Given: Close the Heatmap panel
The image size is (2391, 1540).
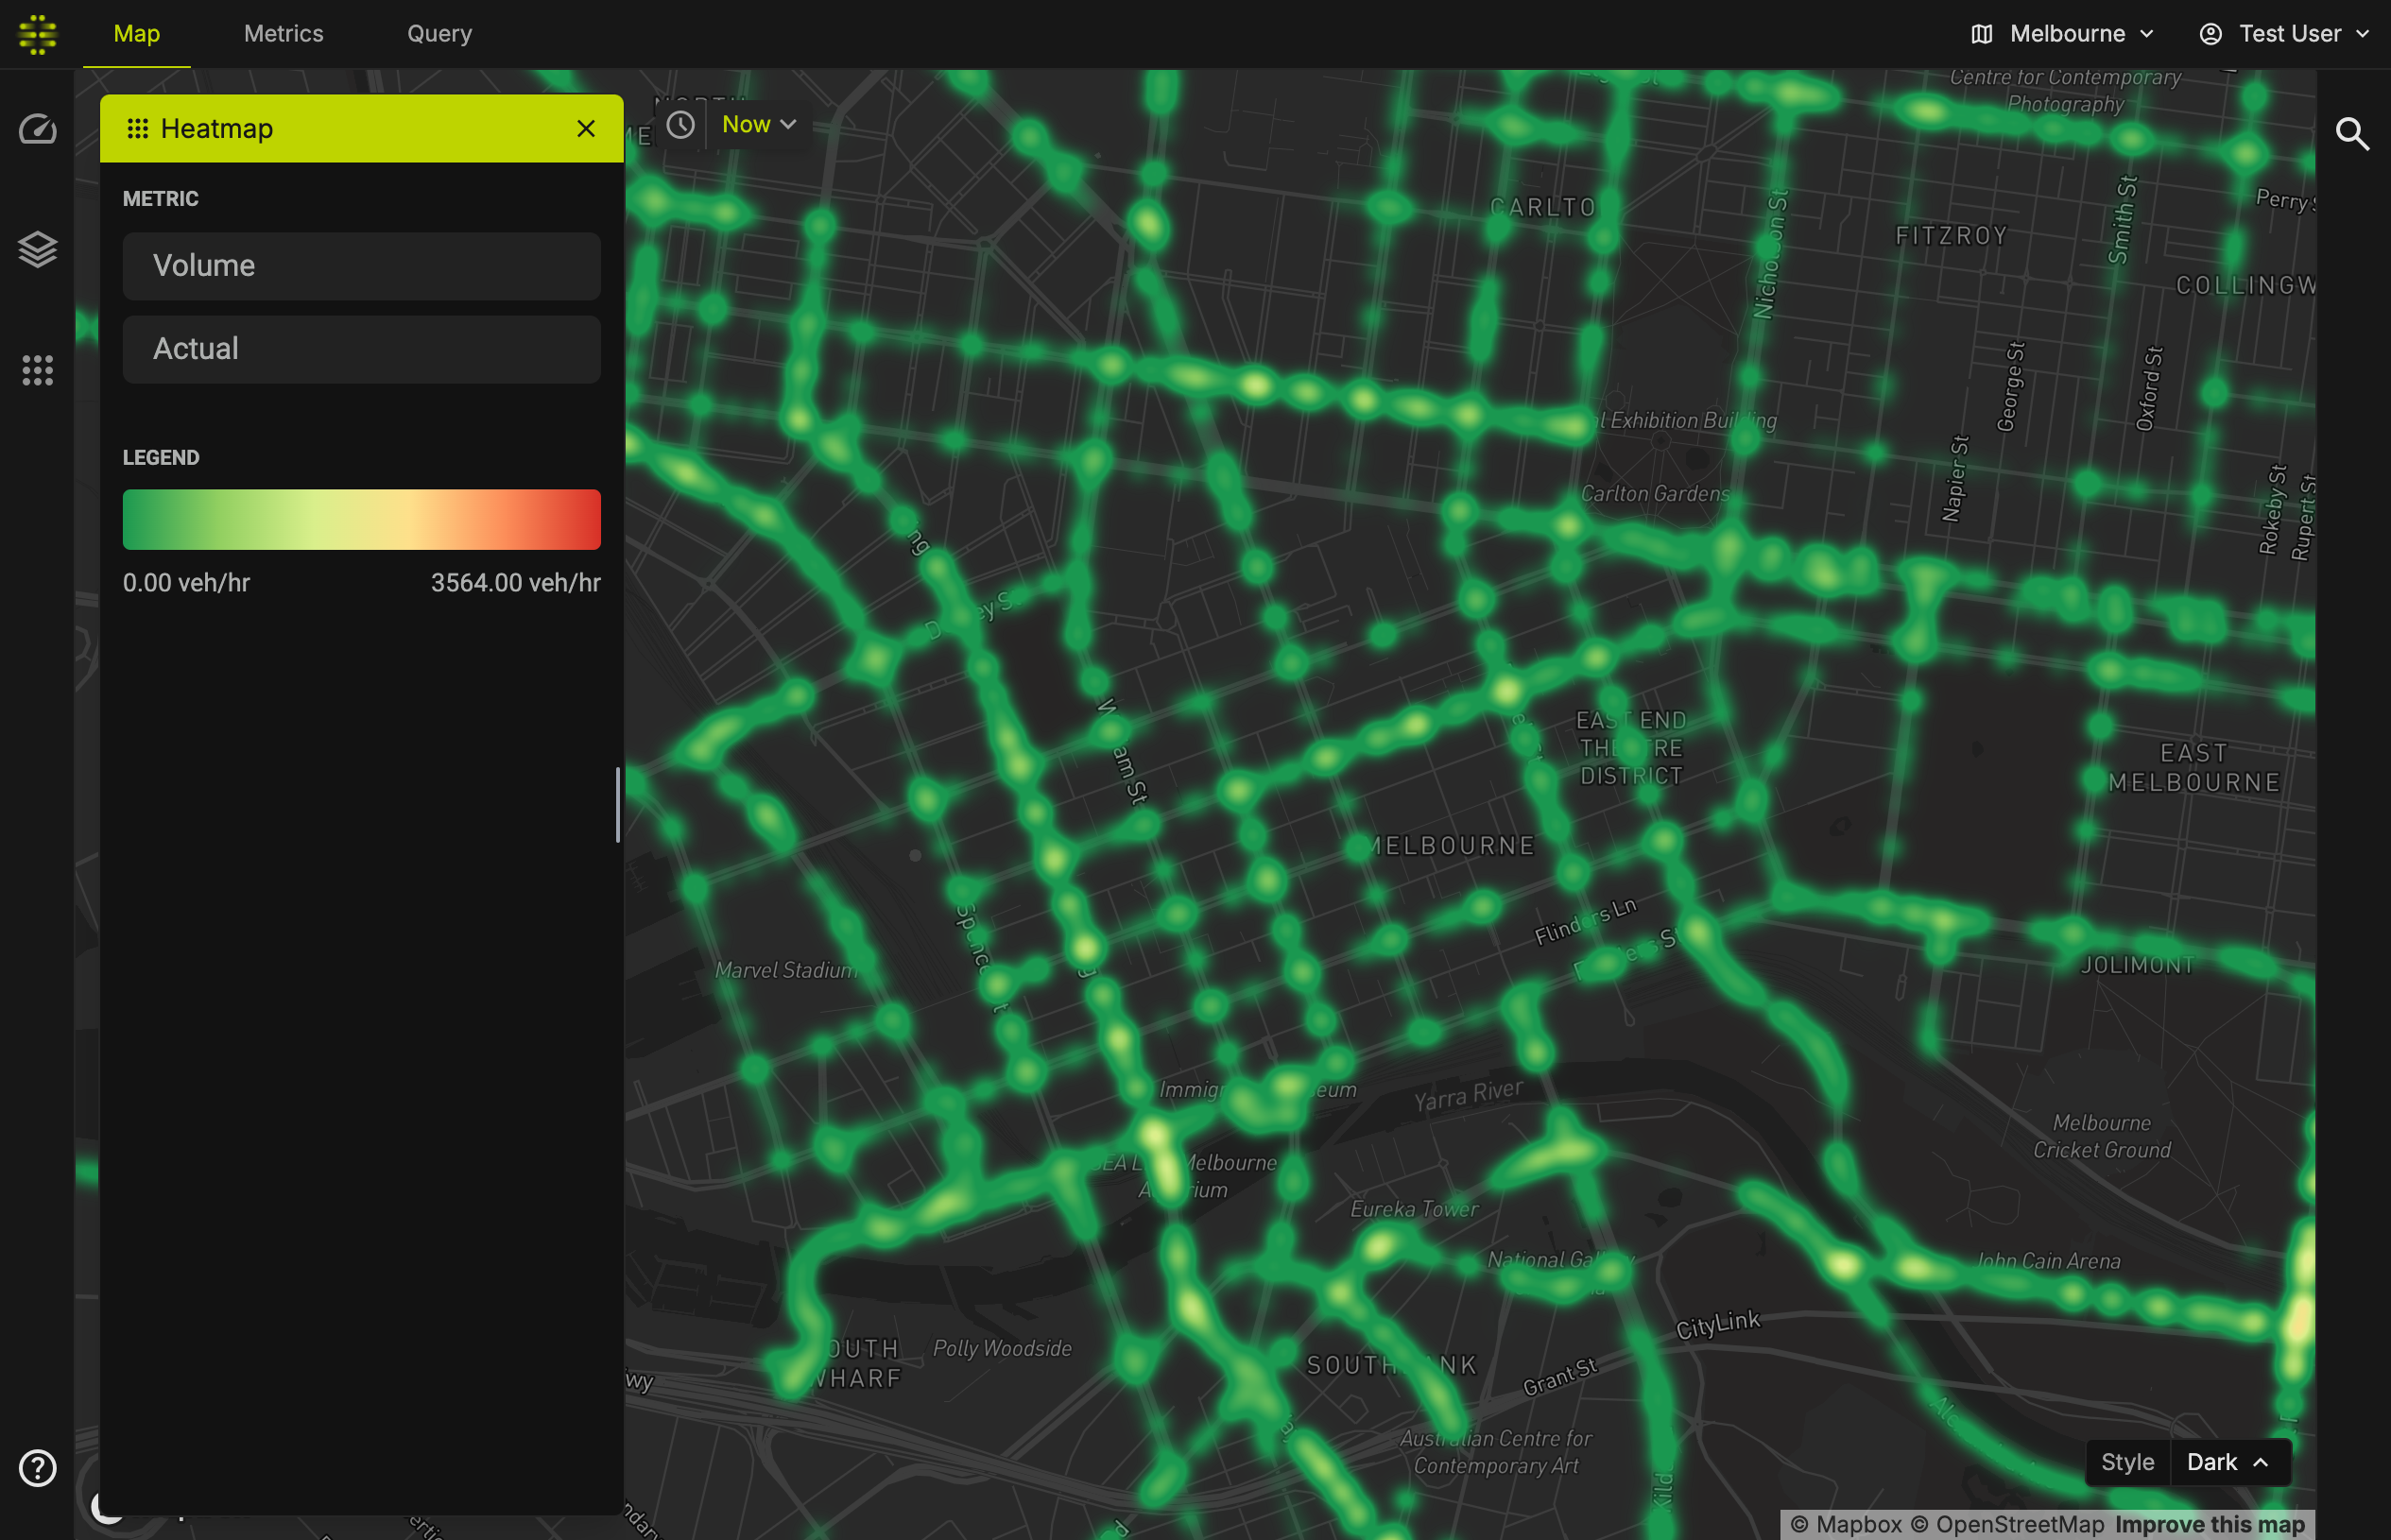Looking at the screenshot, I should pyautogui.click(x=586, y=129).
